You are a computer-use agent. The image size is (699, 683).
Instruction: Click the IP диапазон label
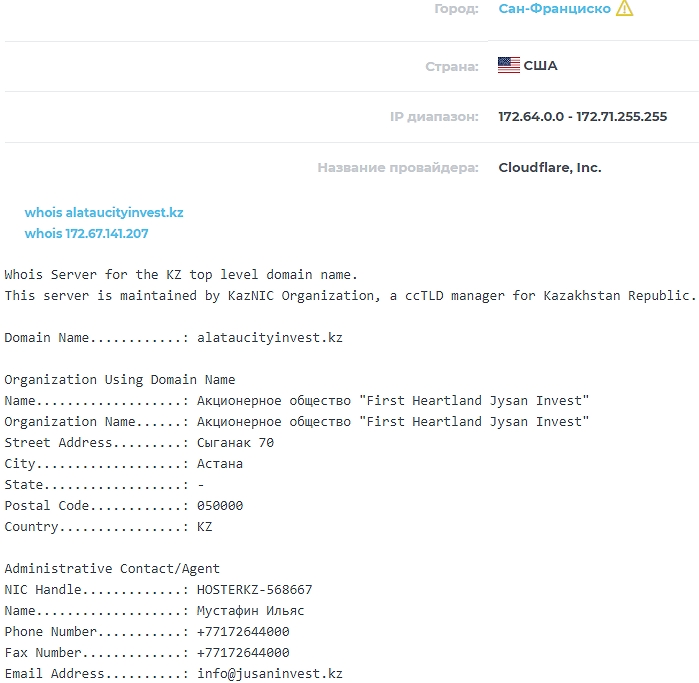[434, 117]
